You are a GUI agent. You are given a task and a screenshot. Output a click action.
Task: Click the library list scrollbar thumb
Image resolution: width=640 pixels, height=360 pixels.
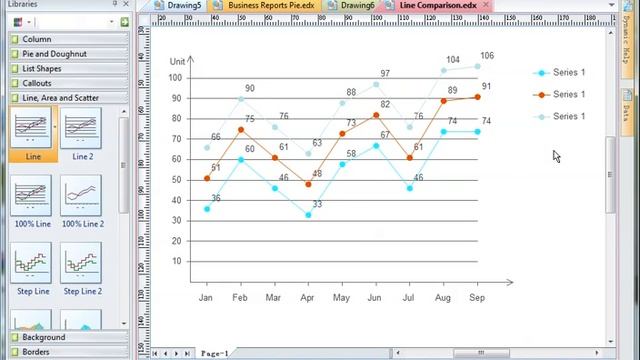(x=124, y=165)
